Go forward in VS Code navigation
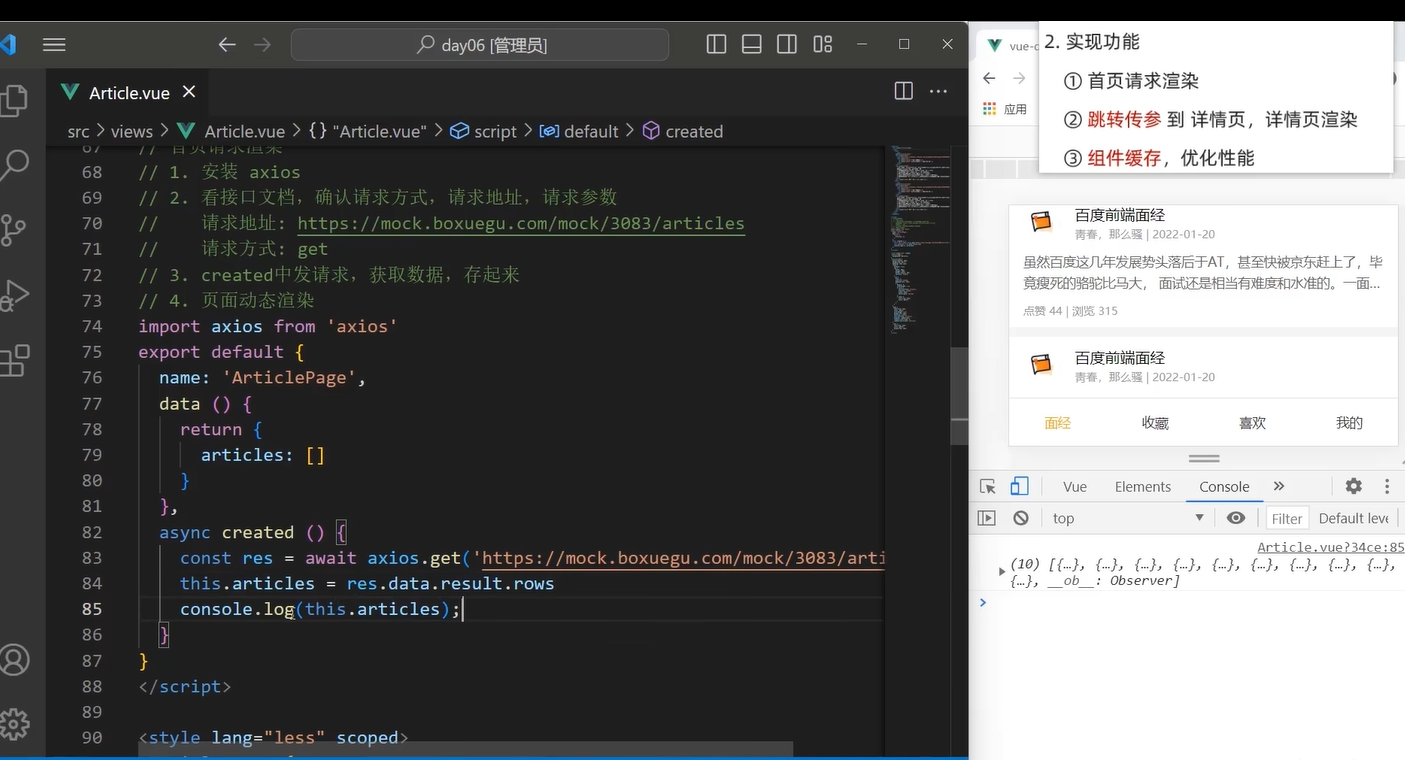The width and height of the screenshot is (1405, 760). (x=262, y=45)
